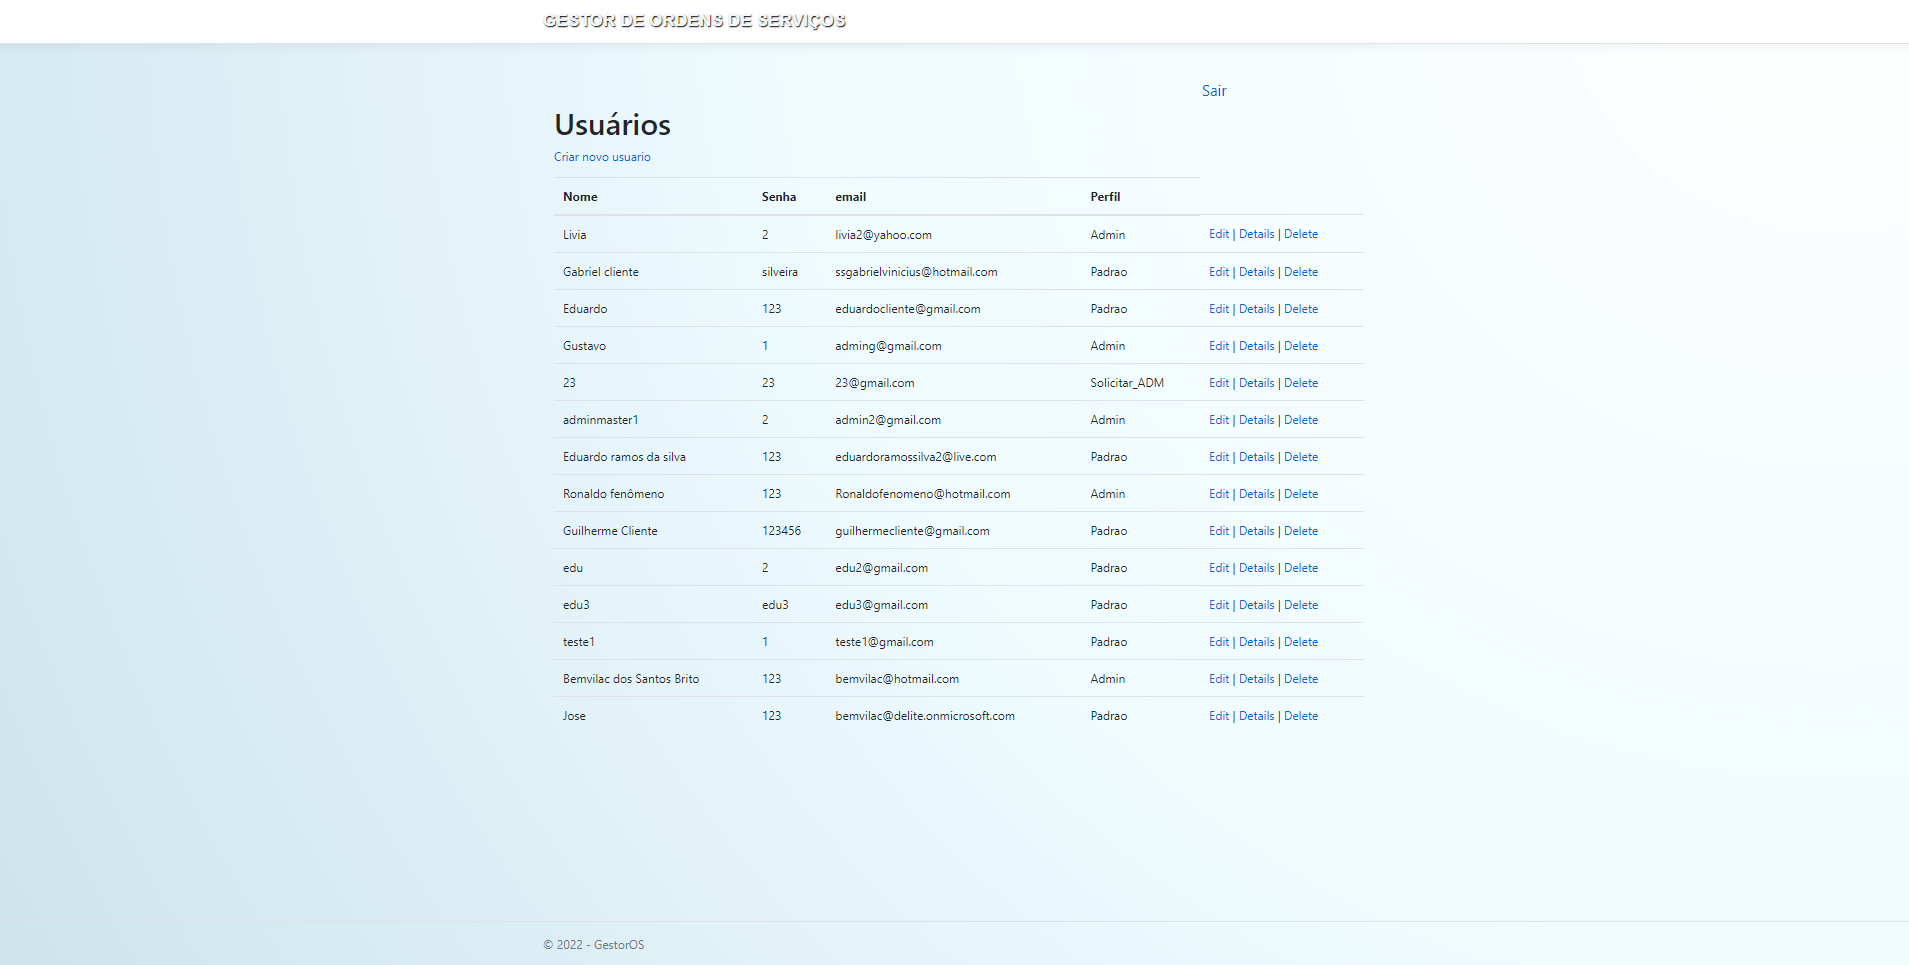The width and height of the screenshot is (1909, 965).
Task: Open Details for edu3
Action: pyautogui.click(x=1256, y=604)
